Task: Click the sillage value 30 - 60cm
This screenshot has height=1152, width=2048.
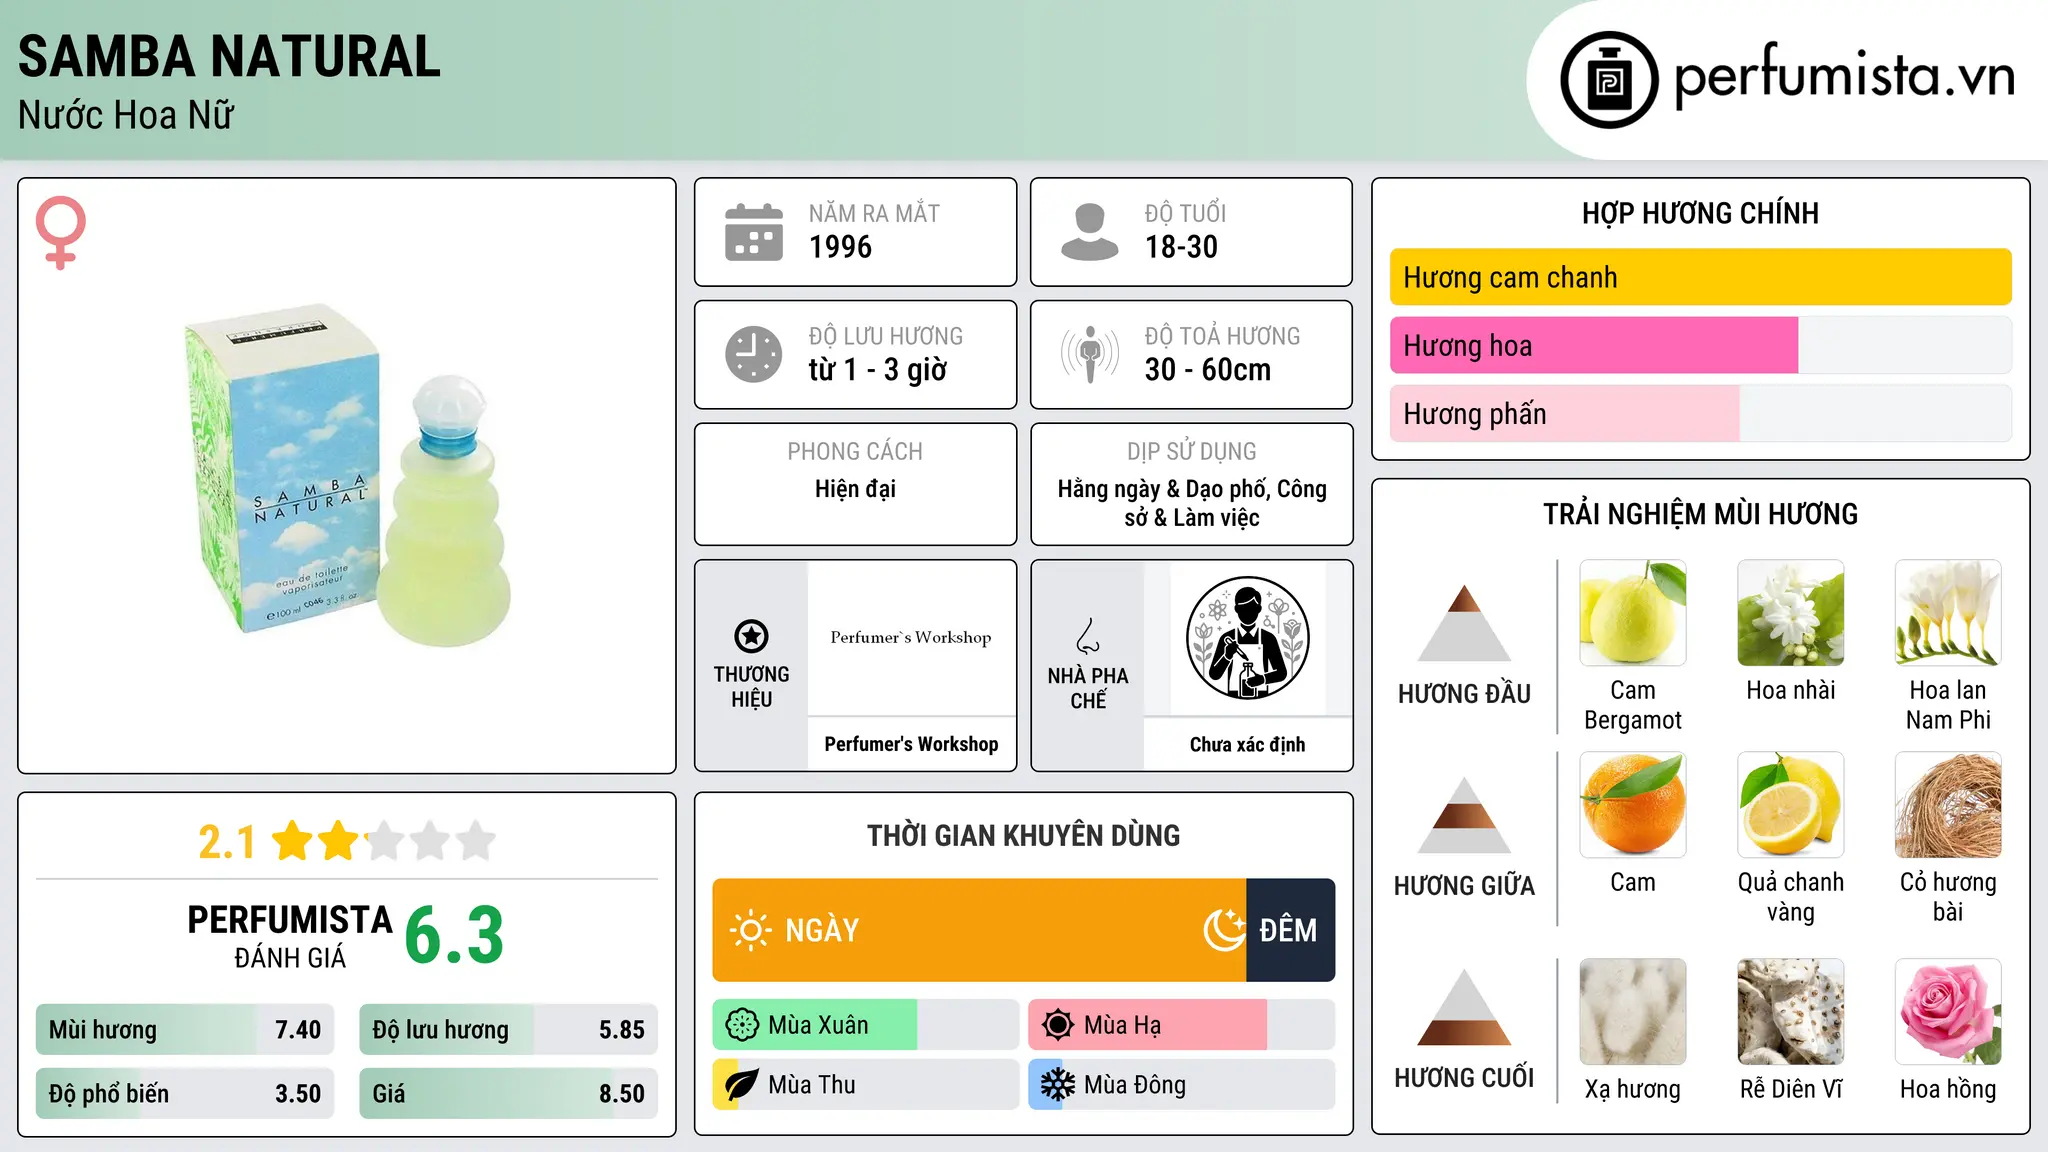Action: (1208, 370)
